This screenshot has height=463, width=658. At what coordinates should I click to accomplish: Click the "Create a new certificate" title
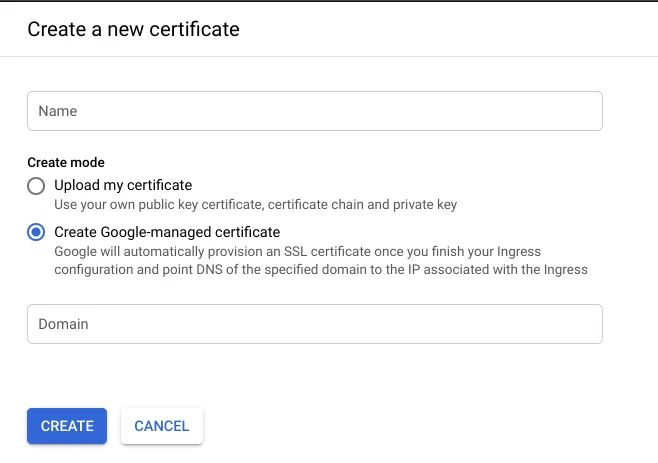click(x=133, y=29)
